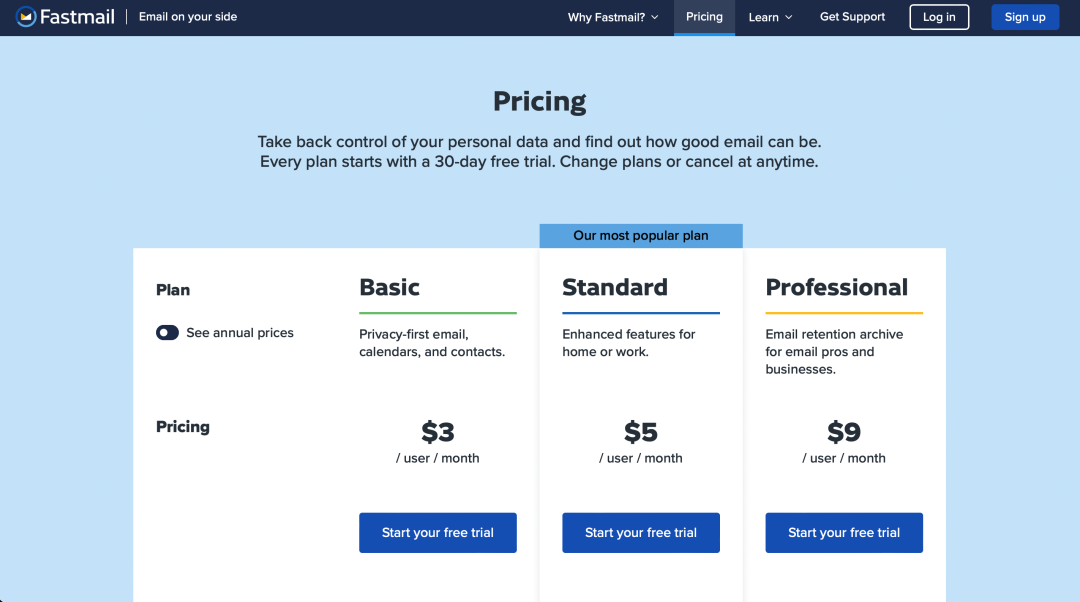Viewport: 1080px width, 602px height.
Task: Select the Professional plan heading
Action: pos(836,287)
